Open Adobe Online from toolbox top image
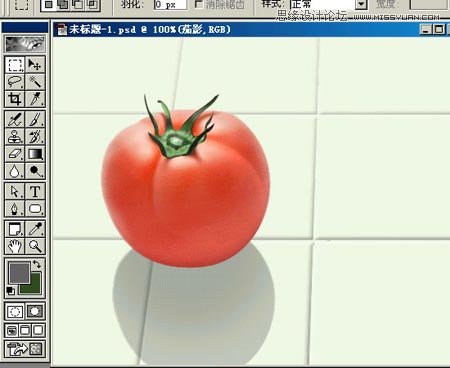This screenshot has height=368, width=450. tap(25, 44)
